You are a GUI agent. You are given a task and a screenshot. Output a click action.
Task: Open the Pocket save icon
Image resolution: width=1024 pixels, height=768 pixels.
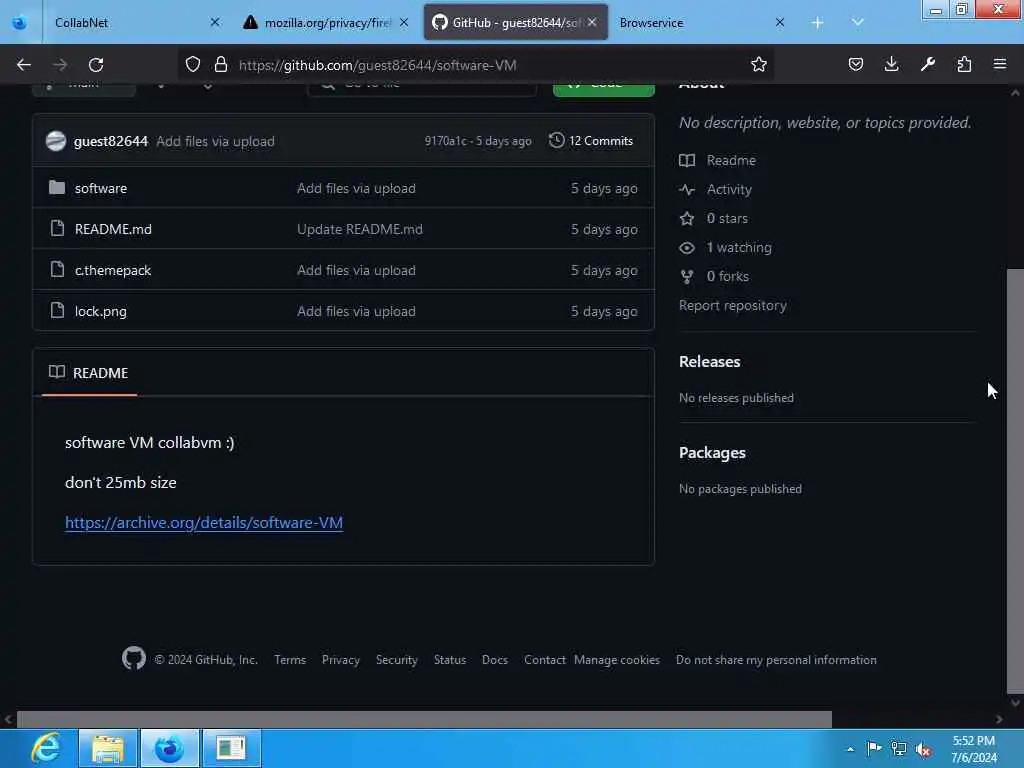coord(856,64)
